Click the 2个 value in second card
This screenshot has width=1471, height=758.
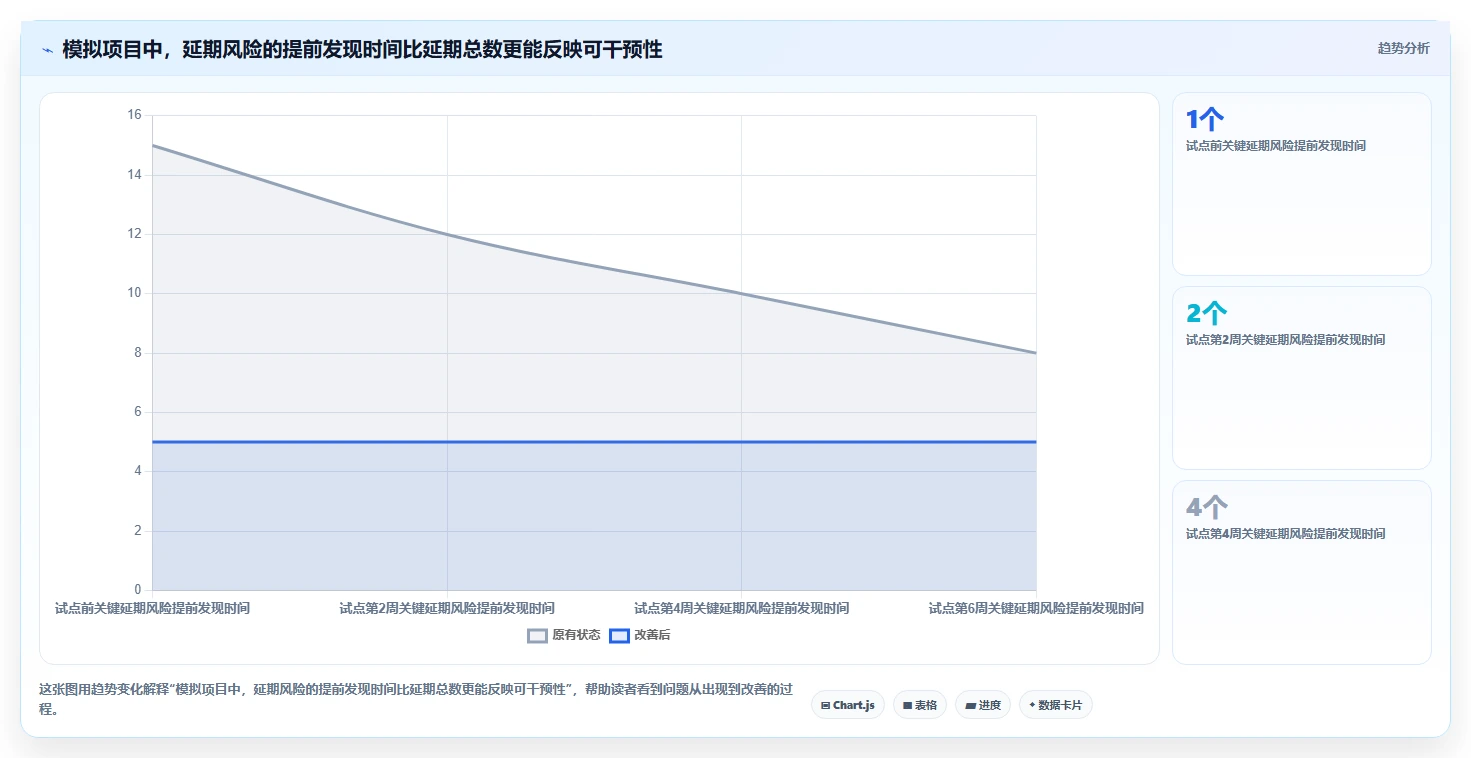pos(1205,314)
